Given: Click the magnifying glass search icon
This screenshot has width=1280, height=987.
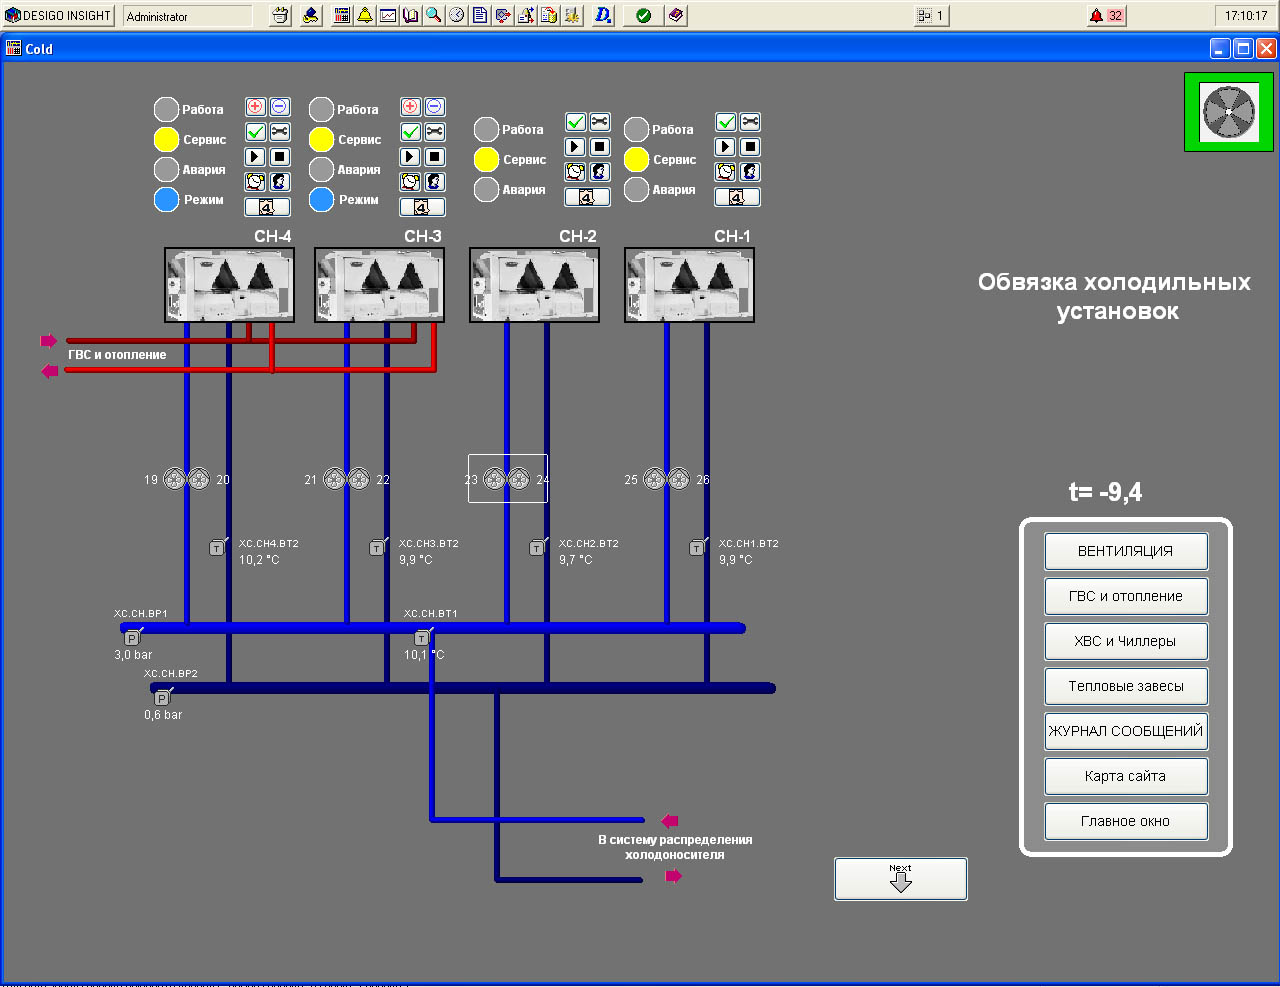Looking at the screenshot, I should coord(434,15).
